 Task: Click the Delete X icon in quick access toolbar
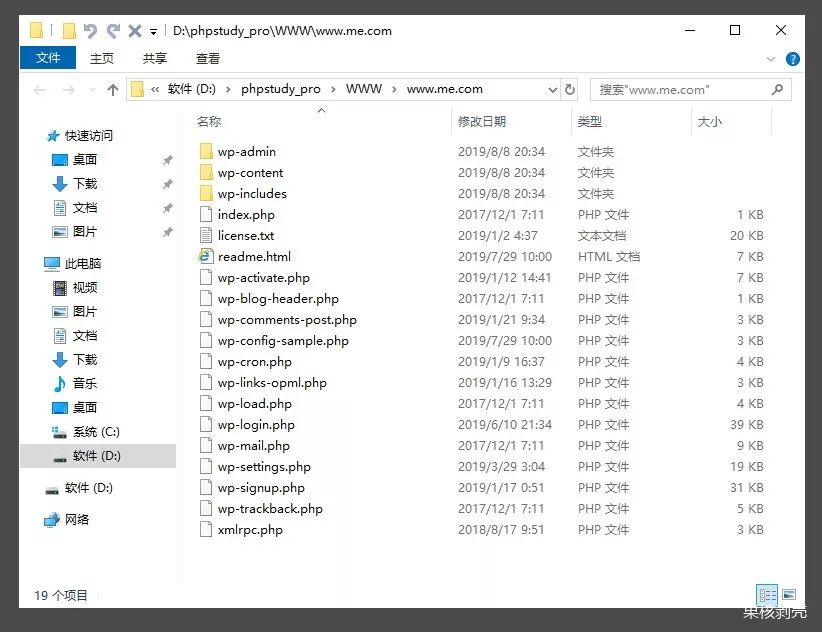[x=135, y=31]
